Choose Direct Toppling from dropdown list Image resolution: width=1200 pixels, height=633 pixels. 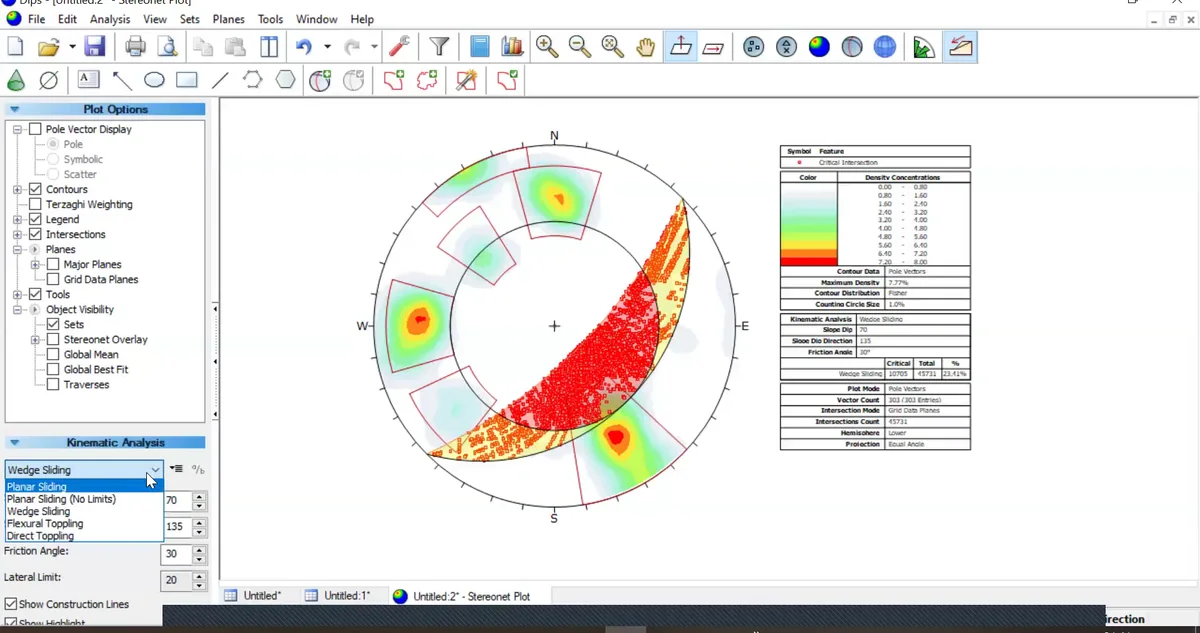(x=84, y=536)
